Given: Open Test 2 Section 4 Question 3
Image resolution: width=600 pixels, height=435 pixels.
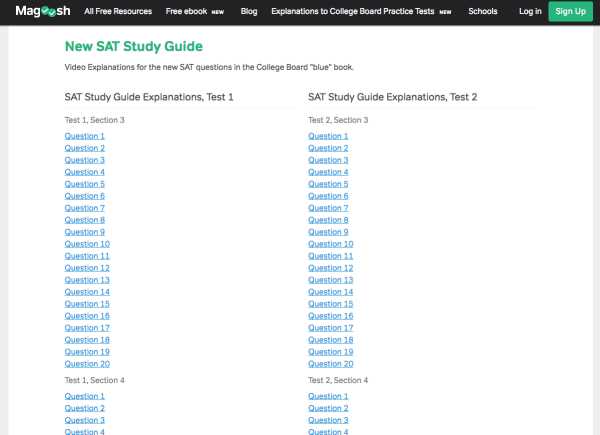Looking at the screenshot, I should (328, 420).
